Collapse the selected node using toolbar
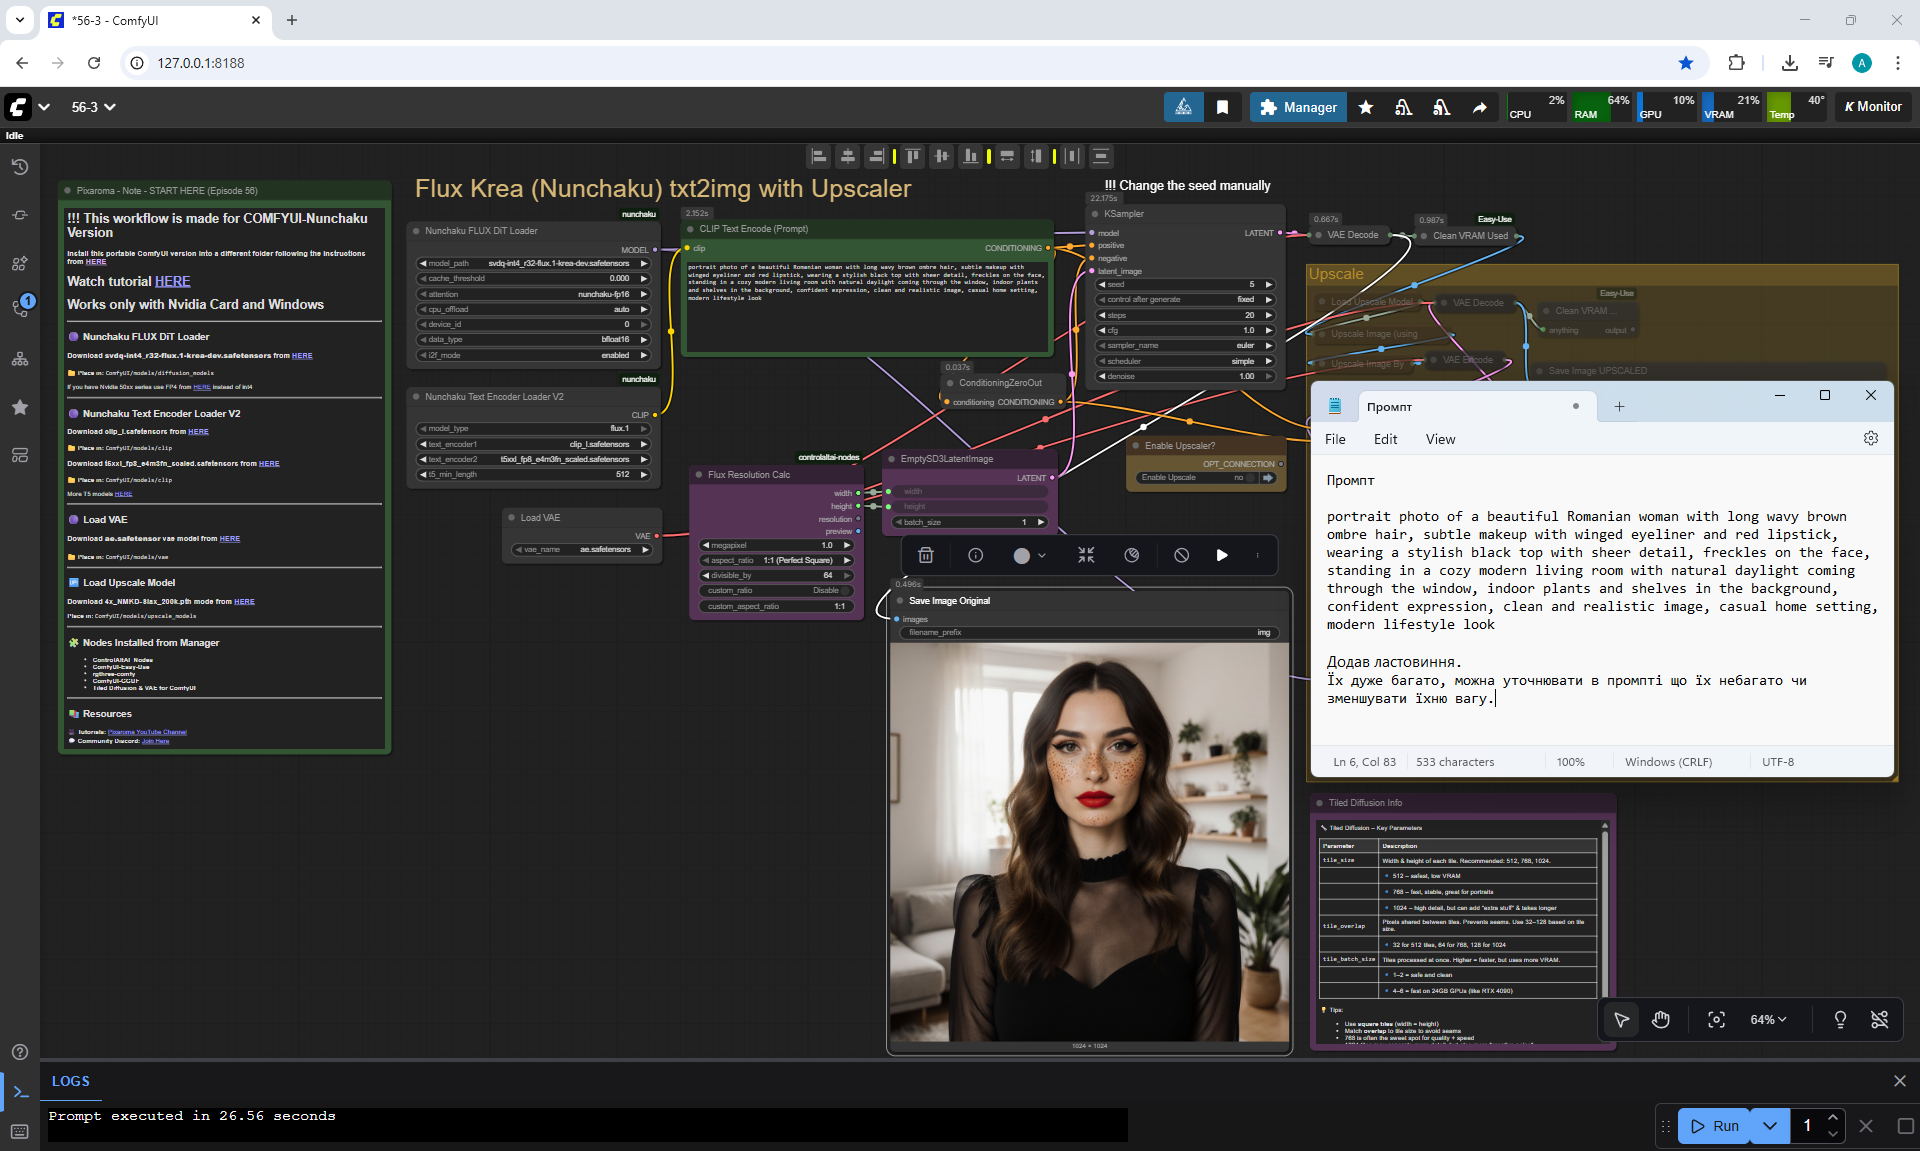1920x1151 pixels. coord(1086,555)
